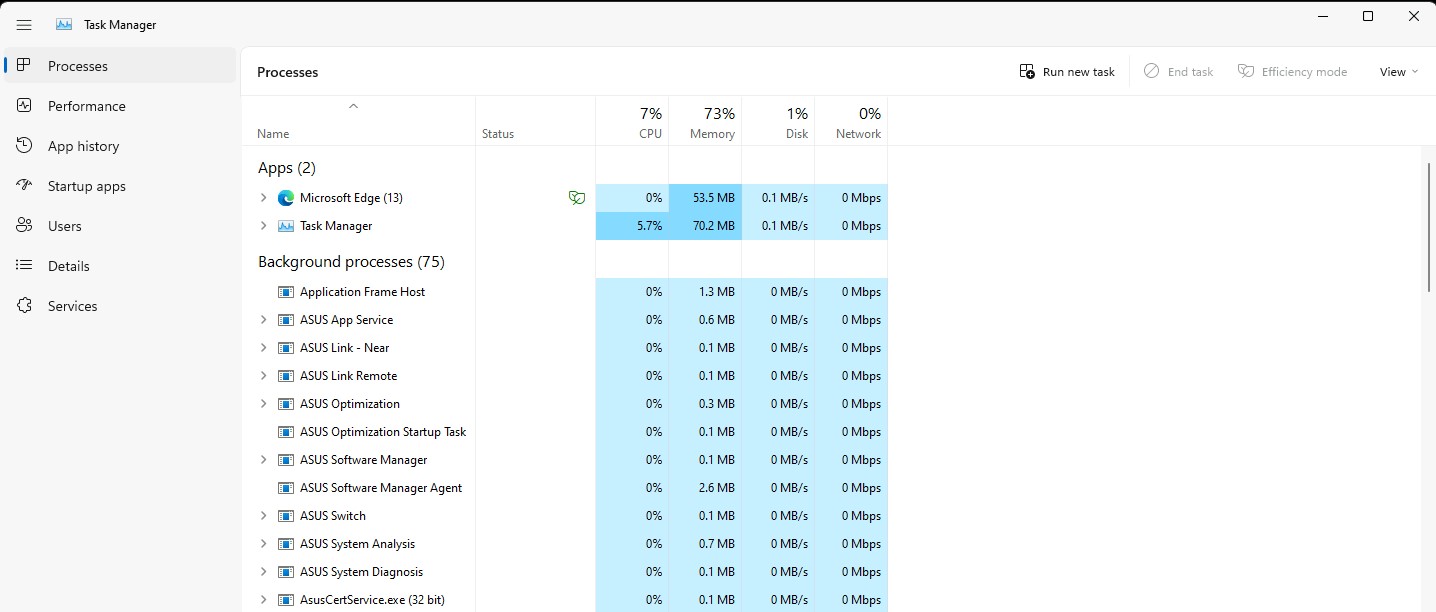Switch to the Details page
Image resolution: width=1436 pixels, height=612 pixels.
120,266
